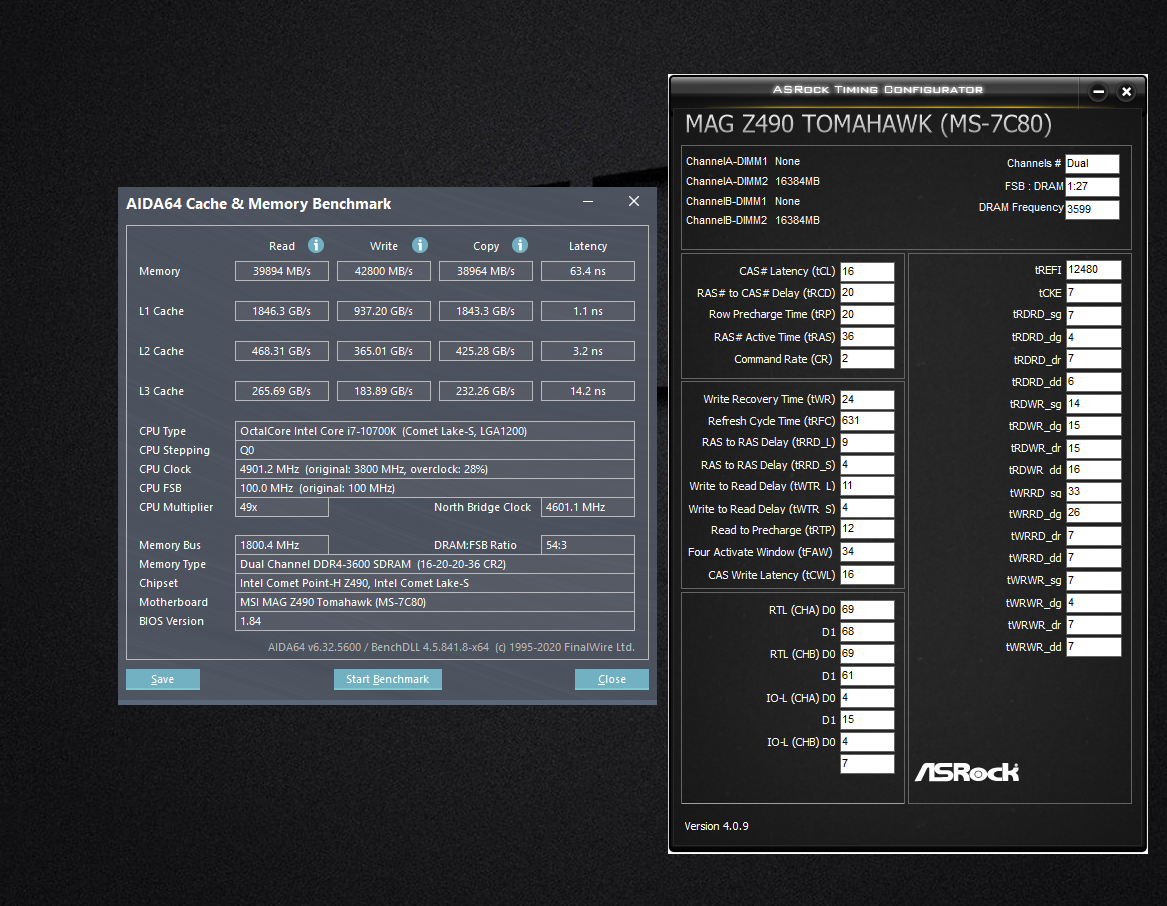Click the CAS# Latency (tCL) field
The height and width of the screenshot is (906, 1167).
pos(867,272)
